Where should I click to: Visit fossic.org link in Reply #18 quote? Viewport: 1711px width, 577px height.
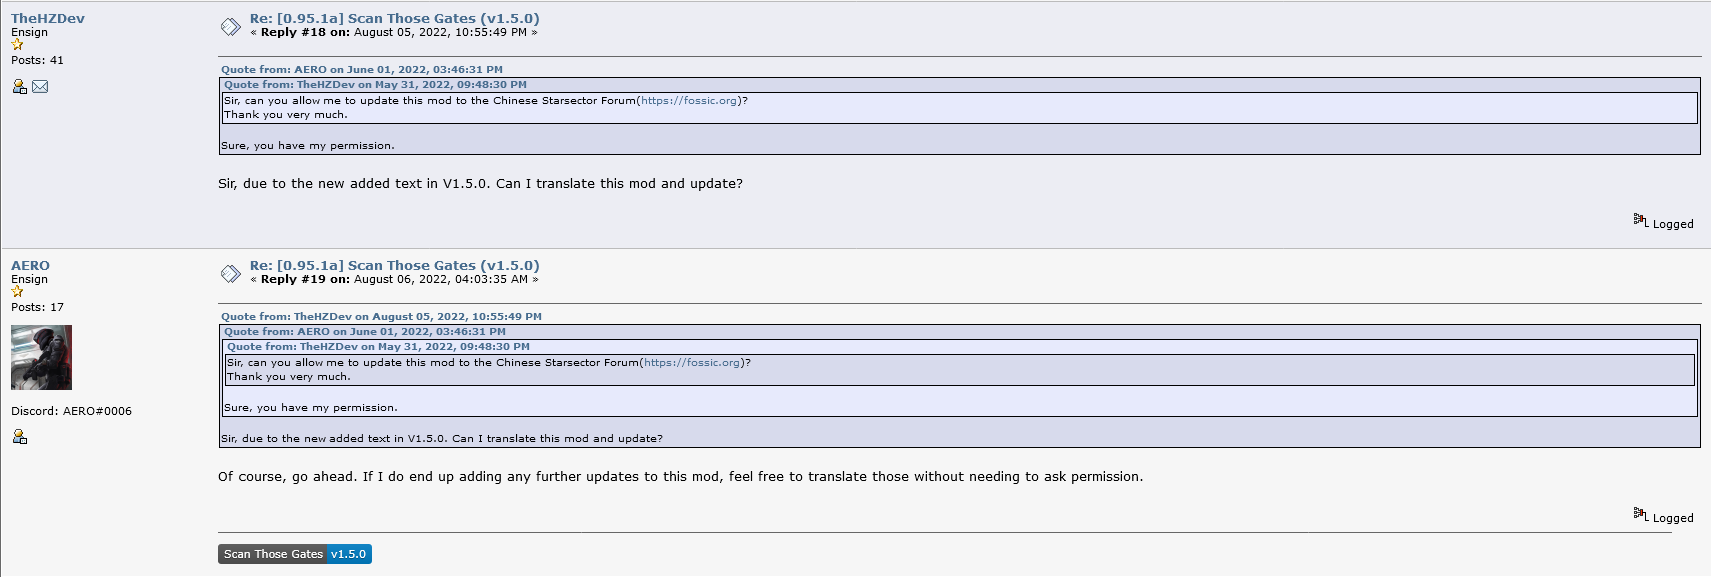click(689, 101)
